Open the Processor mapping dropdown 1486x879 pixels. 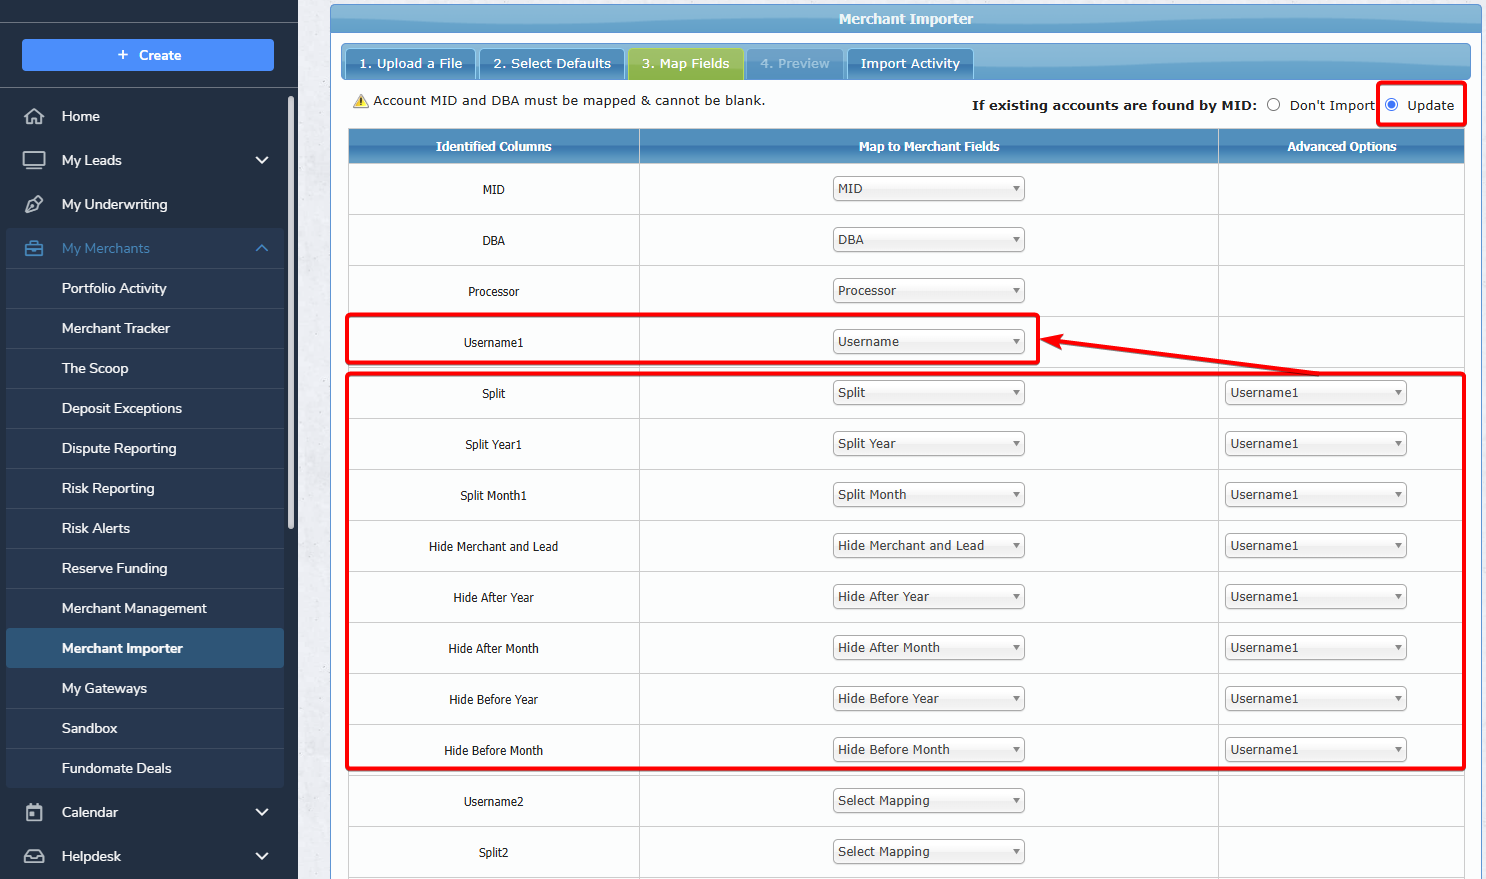pos(929,291)
